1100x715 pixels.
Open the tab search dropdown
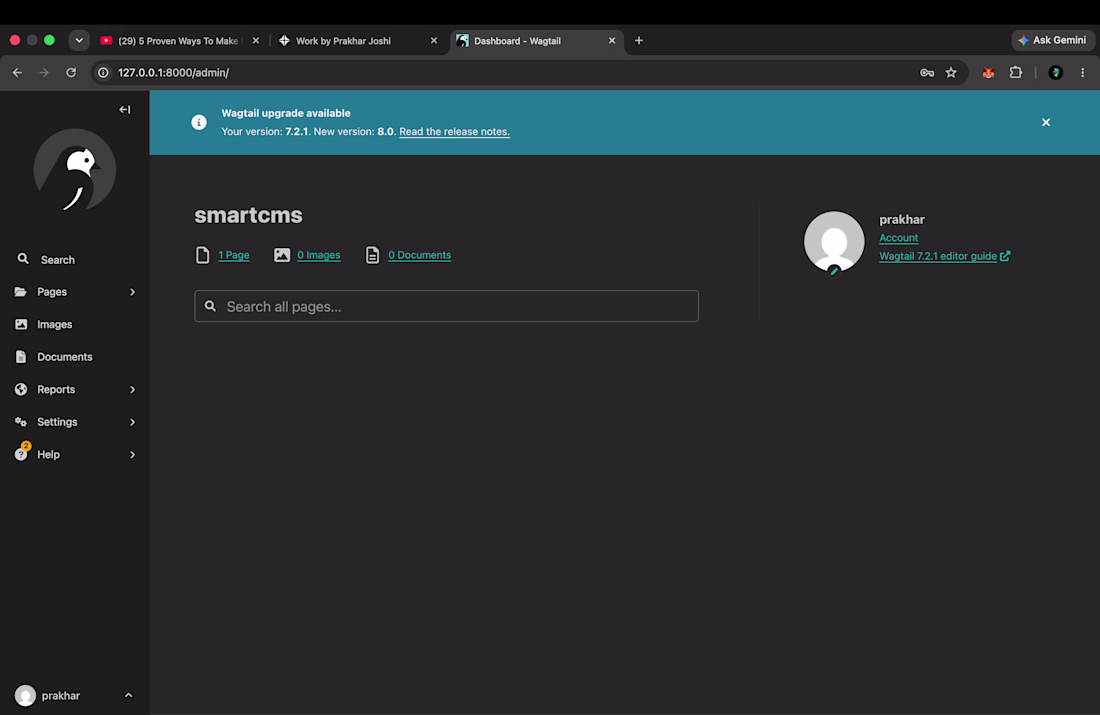click(79, 41)
